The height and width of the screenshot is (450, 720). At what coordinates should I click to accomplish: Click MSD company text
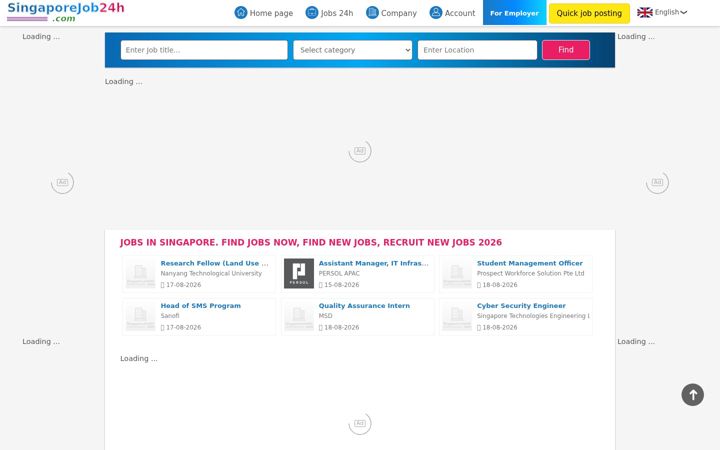tap(326, 316)
